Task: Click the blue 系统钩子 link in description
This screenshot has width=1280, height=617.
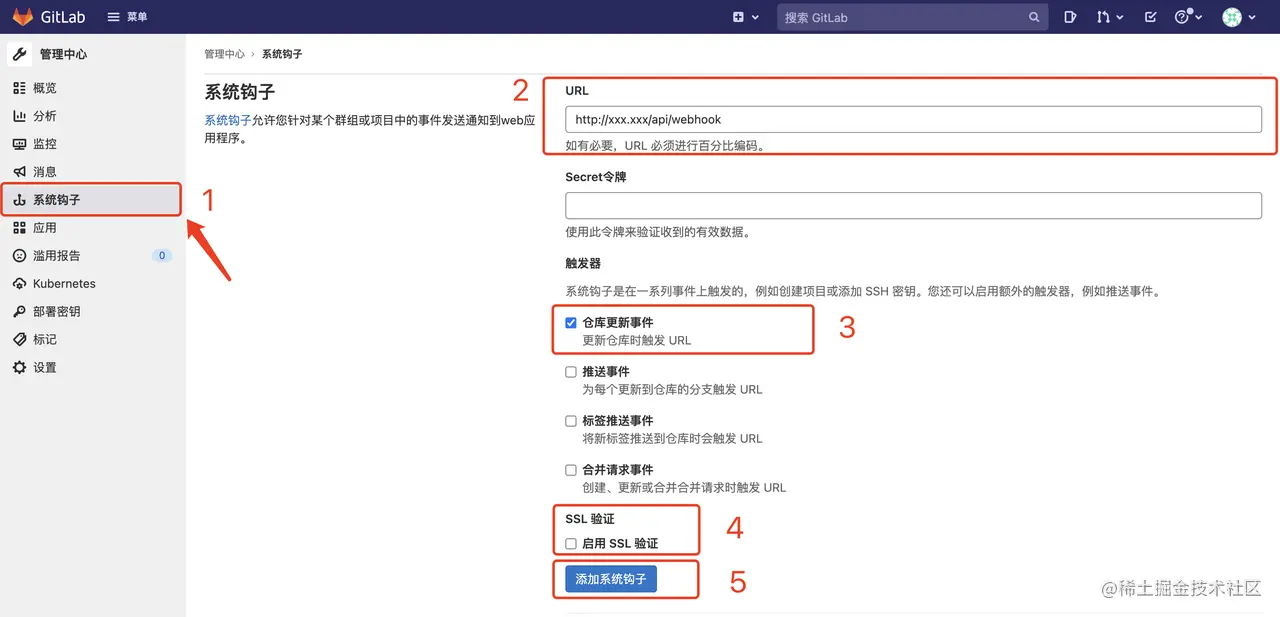Action: (228, 121)
